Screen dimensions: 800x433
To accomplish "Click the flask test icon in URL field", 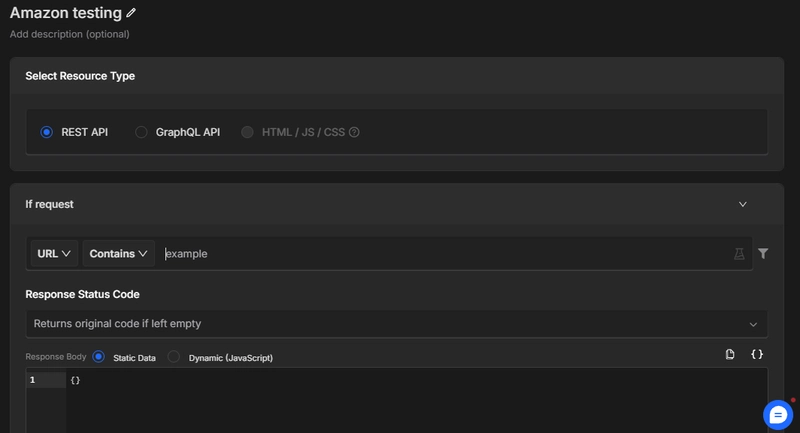I will click(739, 253).
